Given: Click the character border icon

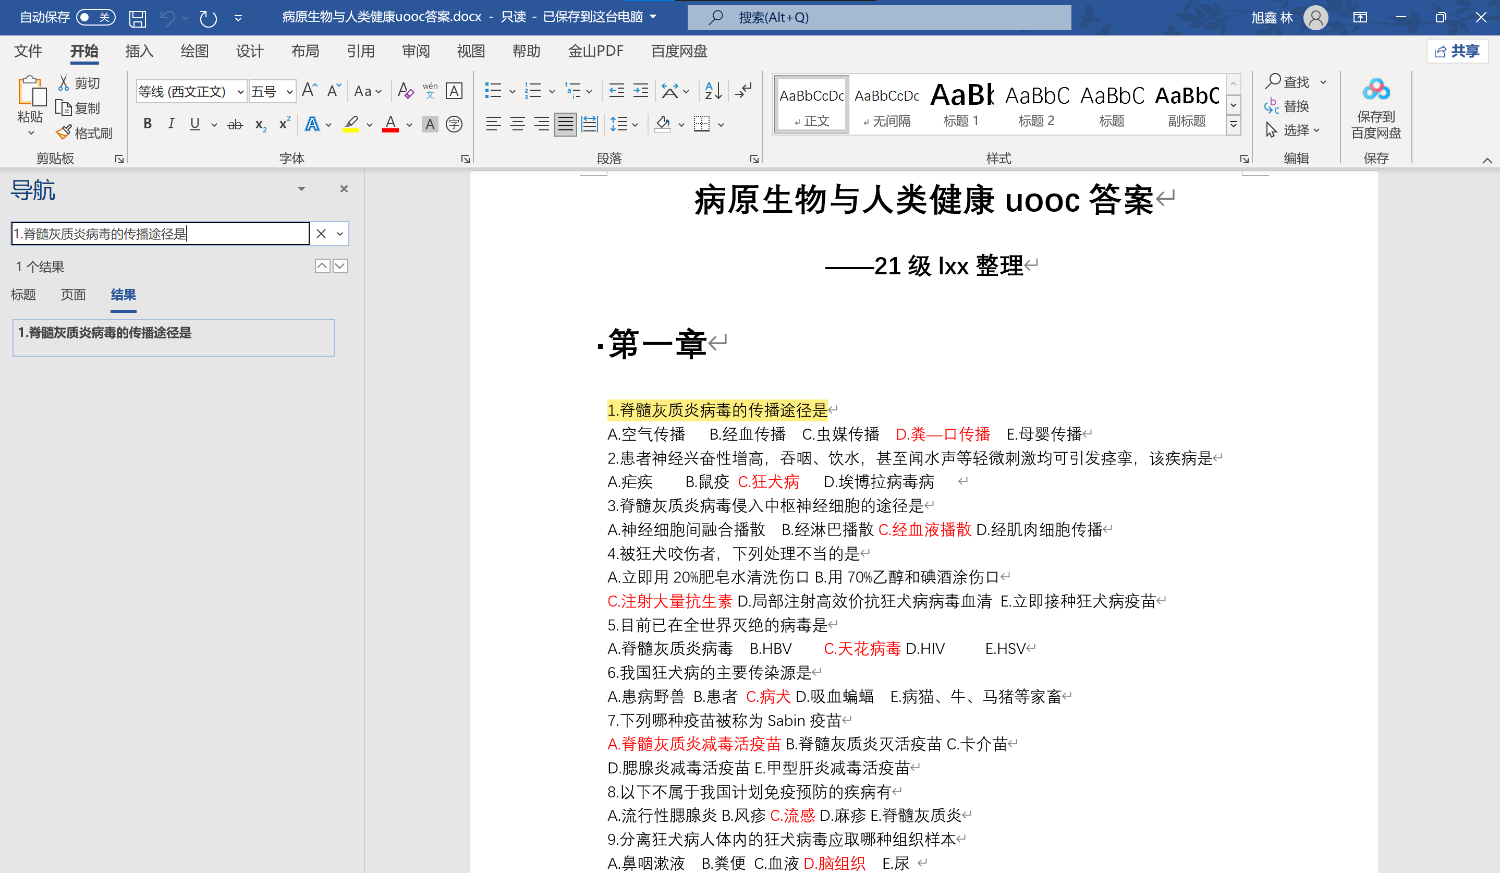Looking at the screenshot, I should [454, 91].
